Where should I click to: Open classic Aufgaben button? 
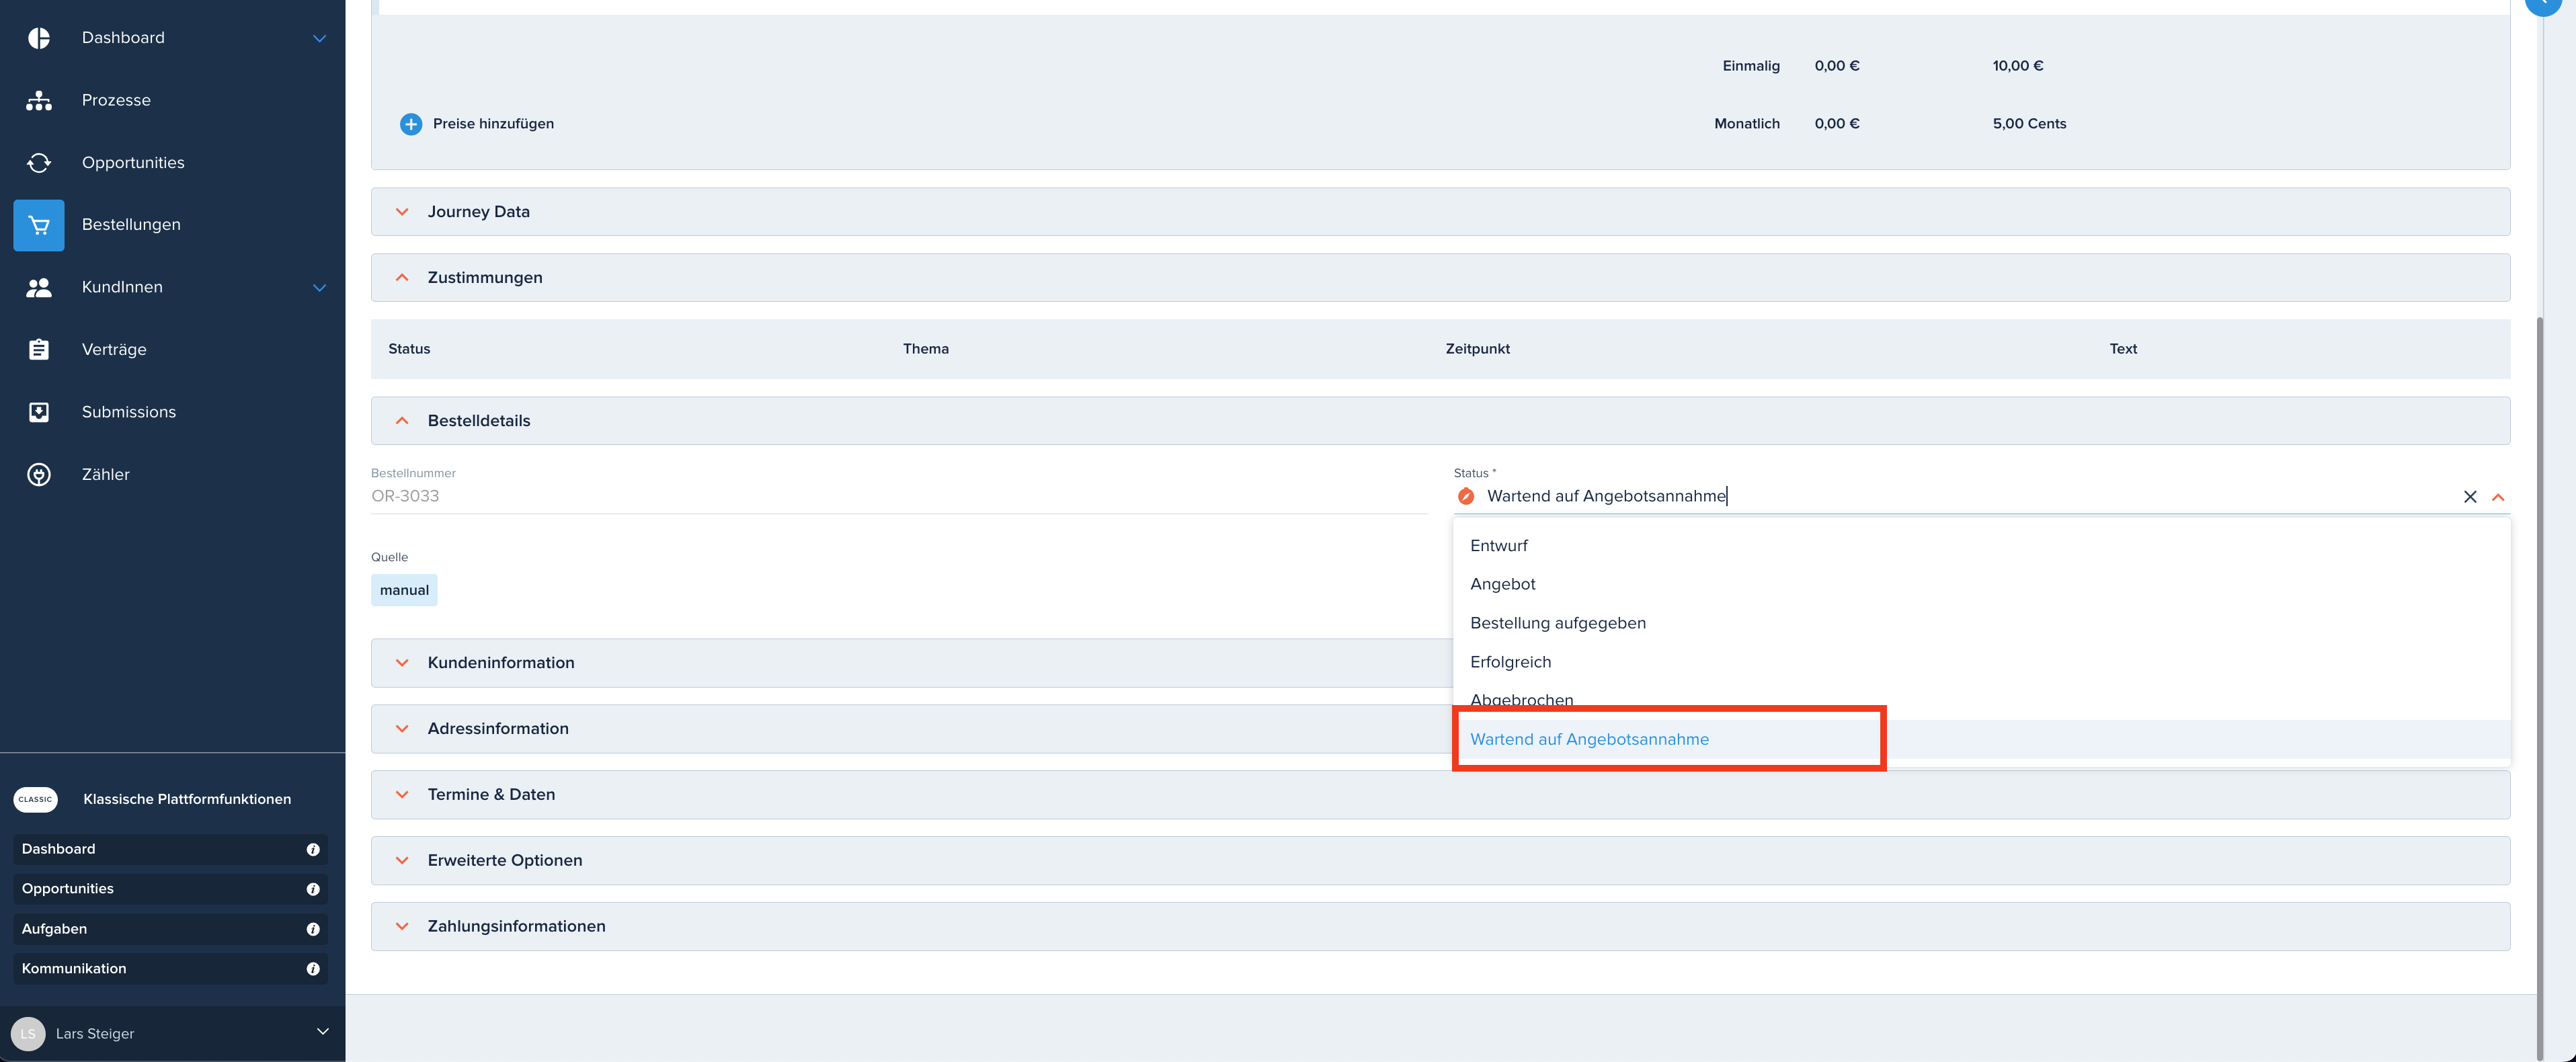pos(171,929)
